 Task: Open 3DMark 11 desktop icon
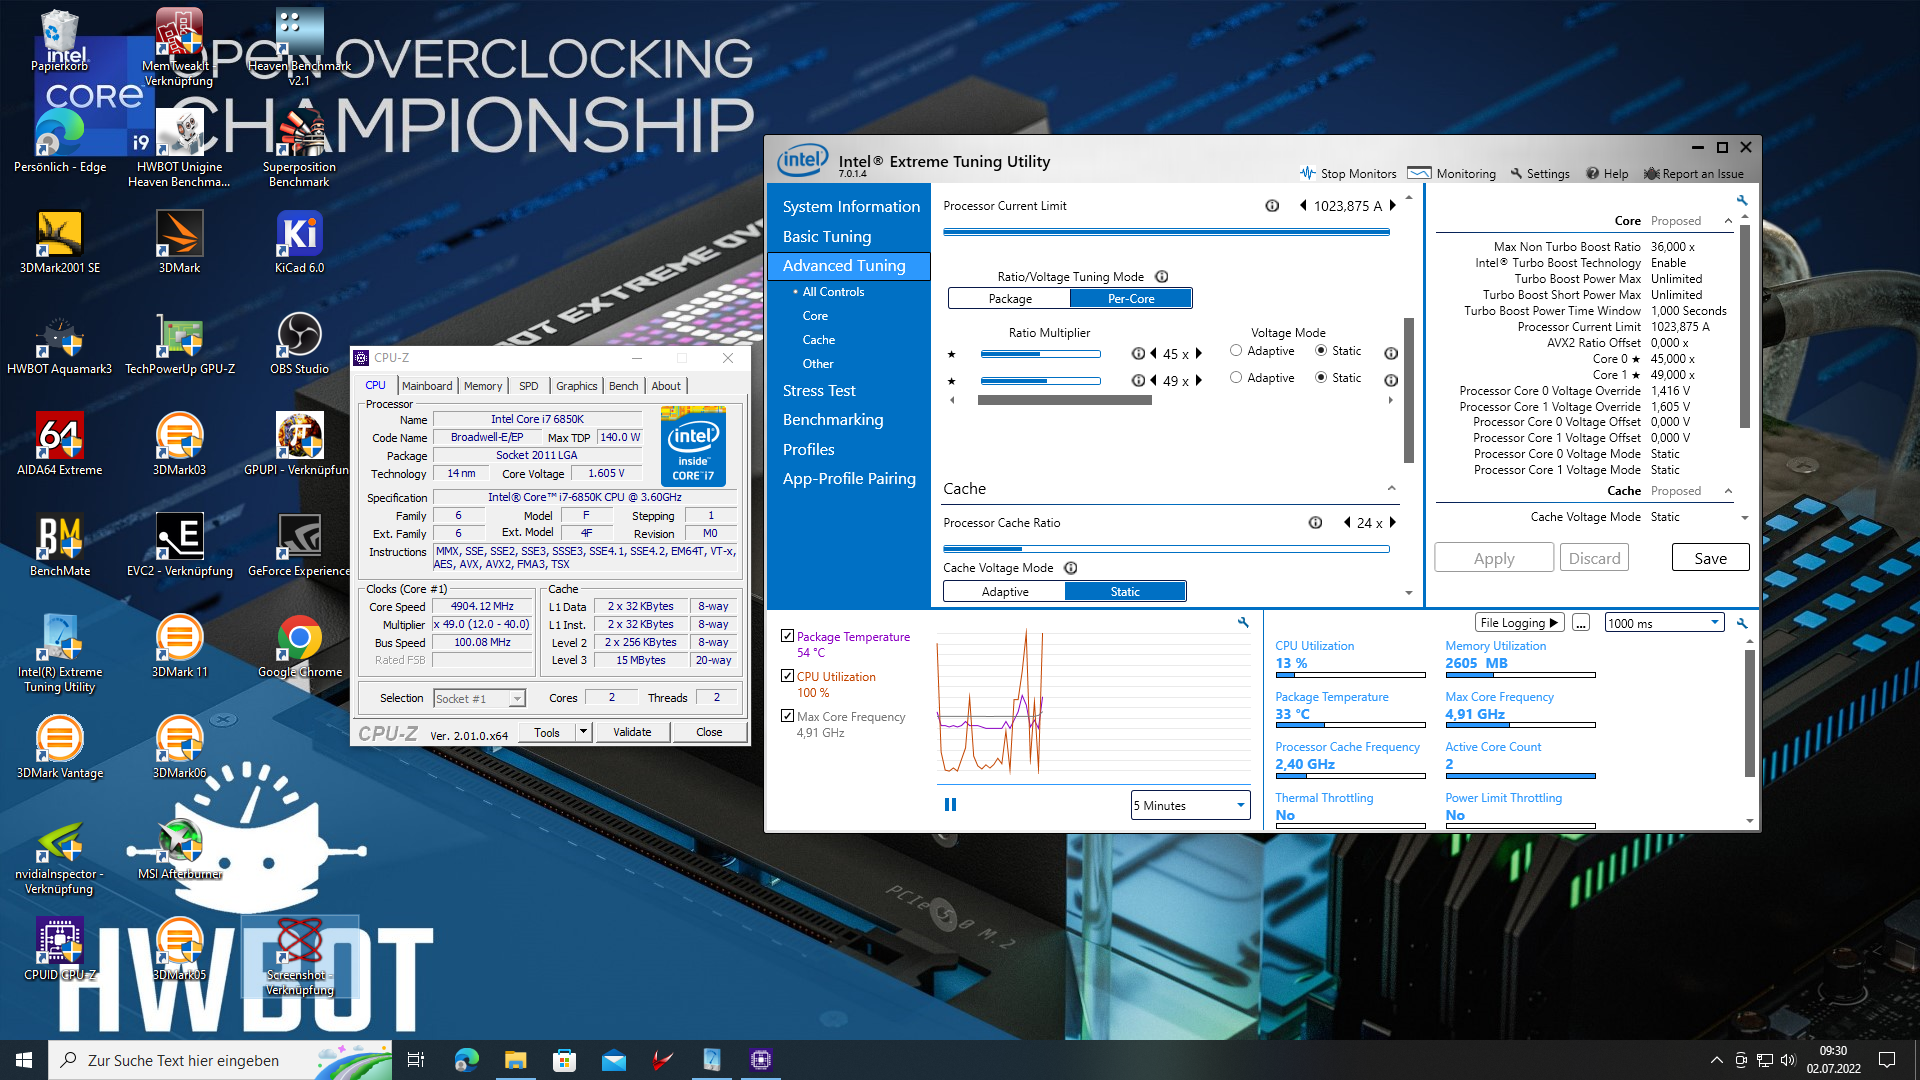[x=179, y=645]
